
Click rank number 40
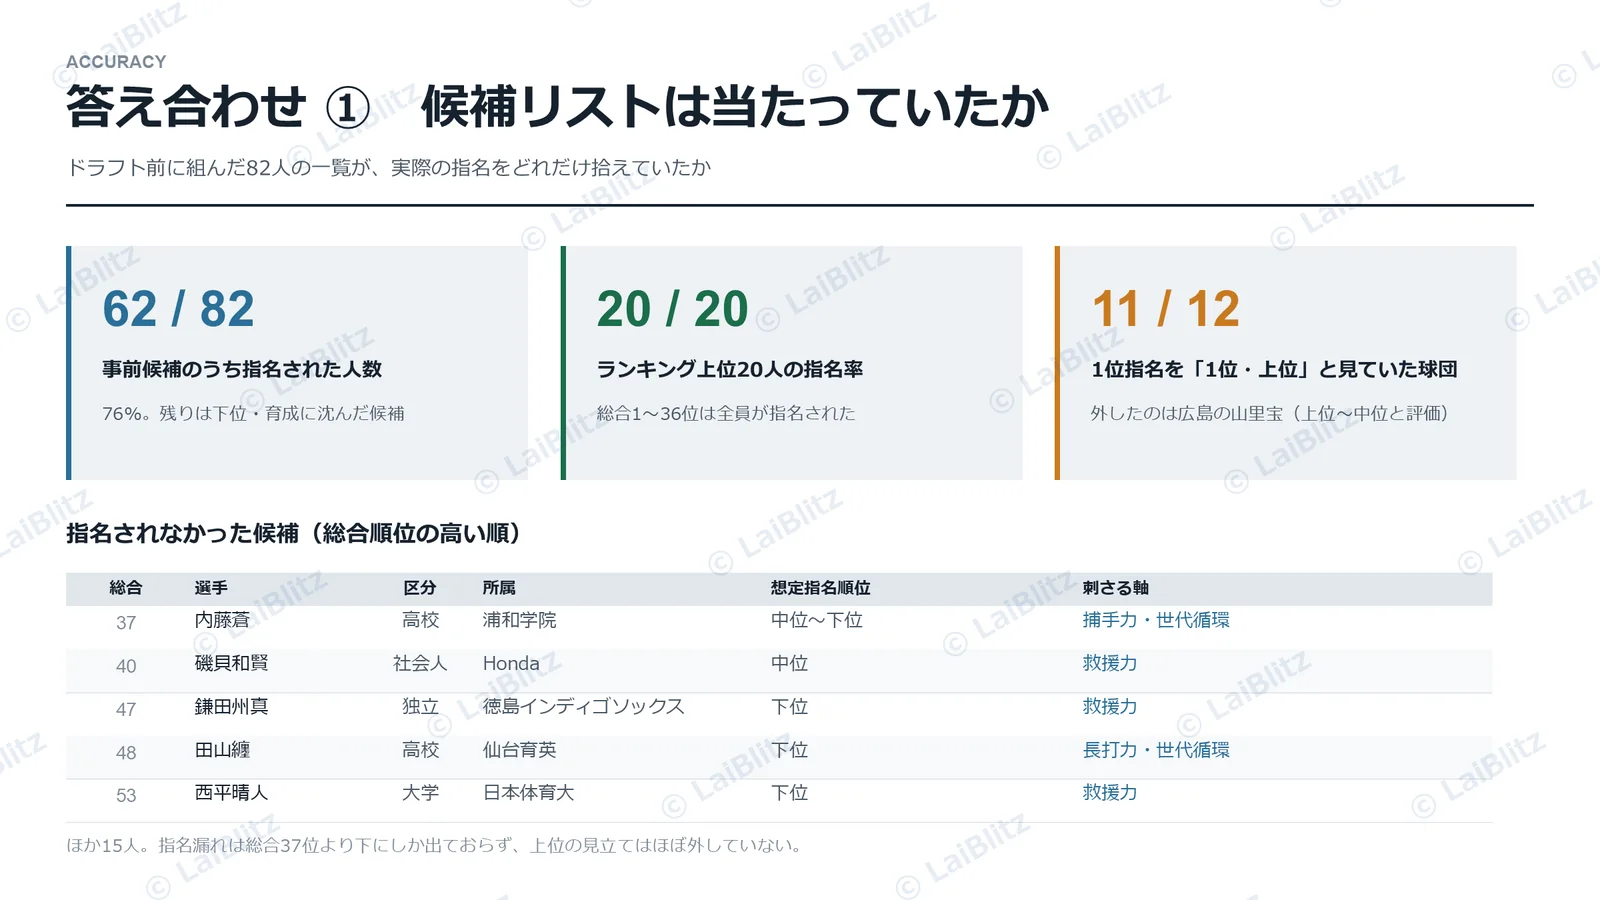tap(126, 666)
